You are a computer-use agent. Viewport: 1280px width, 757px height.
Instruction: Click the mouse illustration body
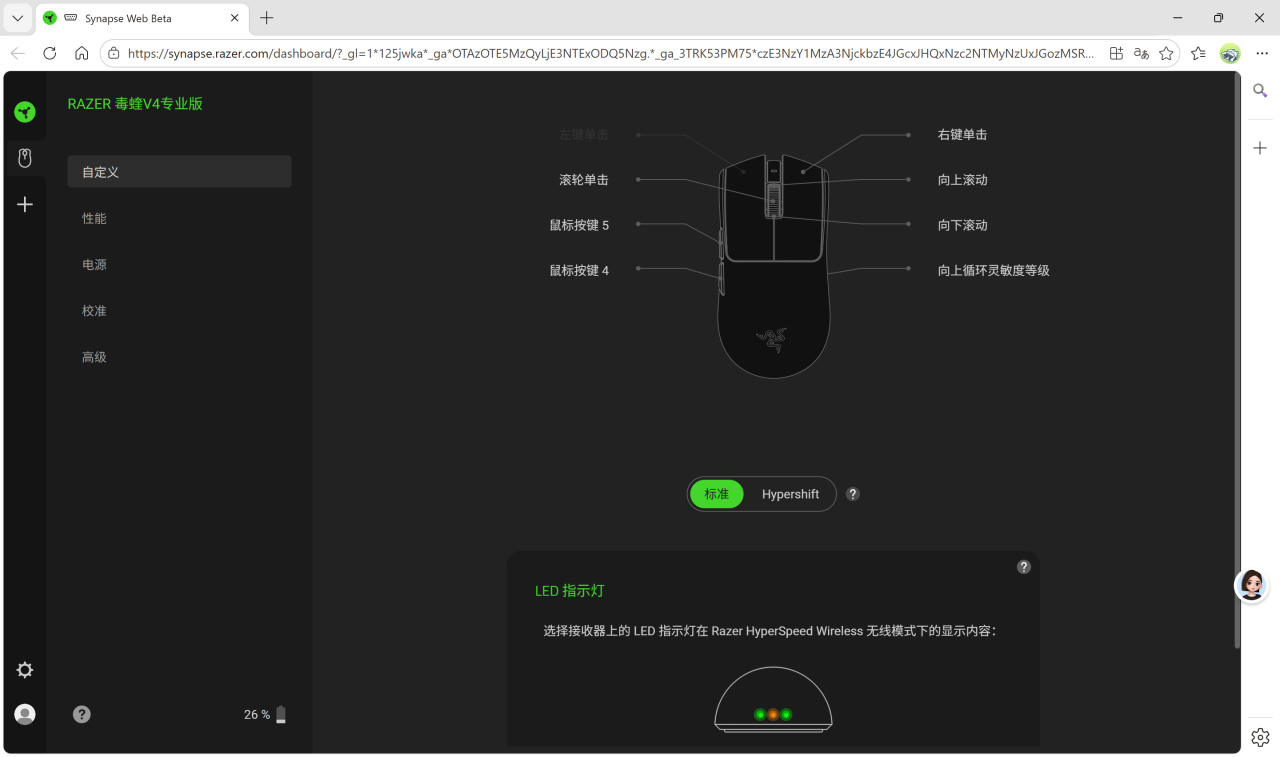pyautogui.click(x=773, y=265)
